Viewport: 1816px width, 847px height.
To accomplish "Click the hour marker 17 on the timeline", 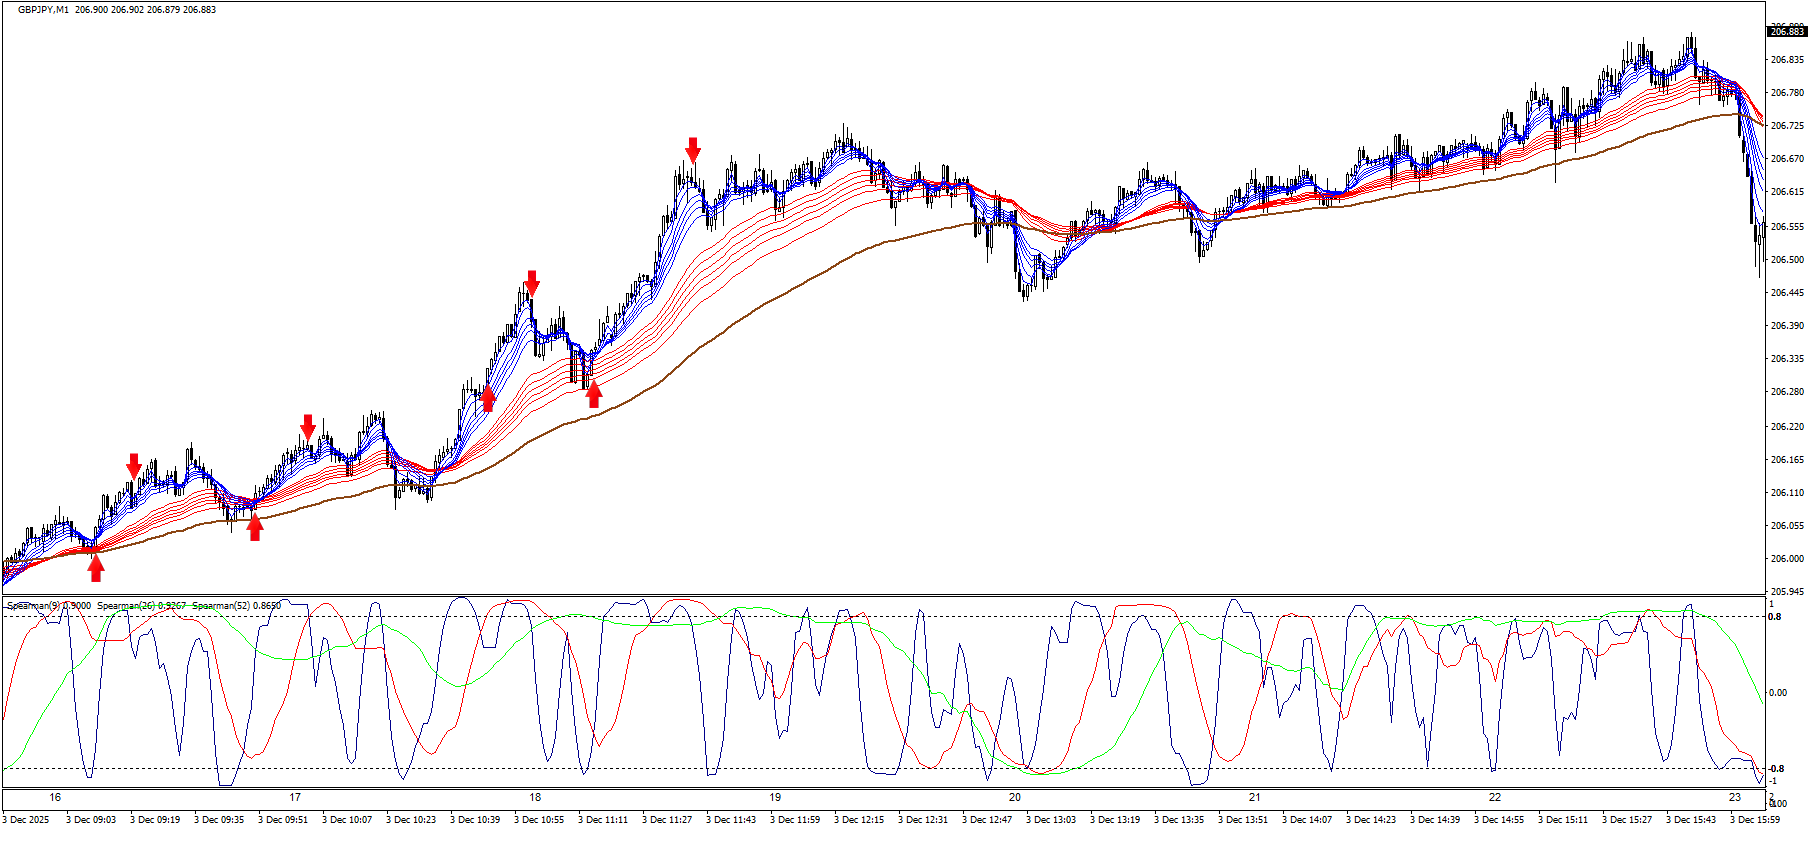I will click(x=295, y=797).
